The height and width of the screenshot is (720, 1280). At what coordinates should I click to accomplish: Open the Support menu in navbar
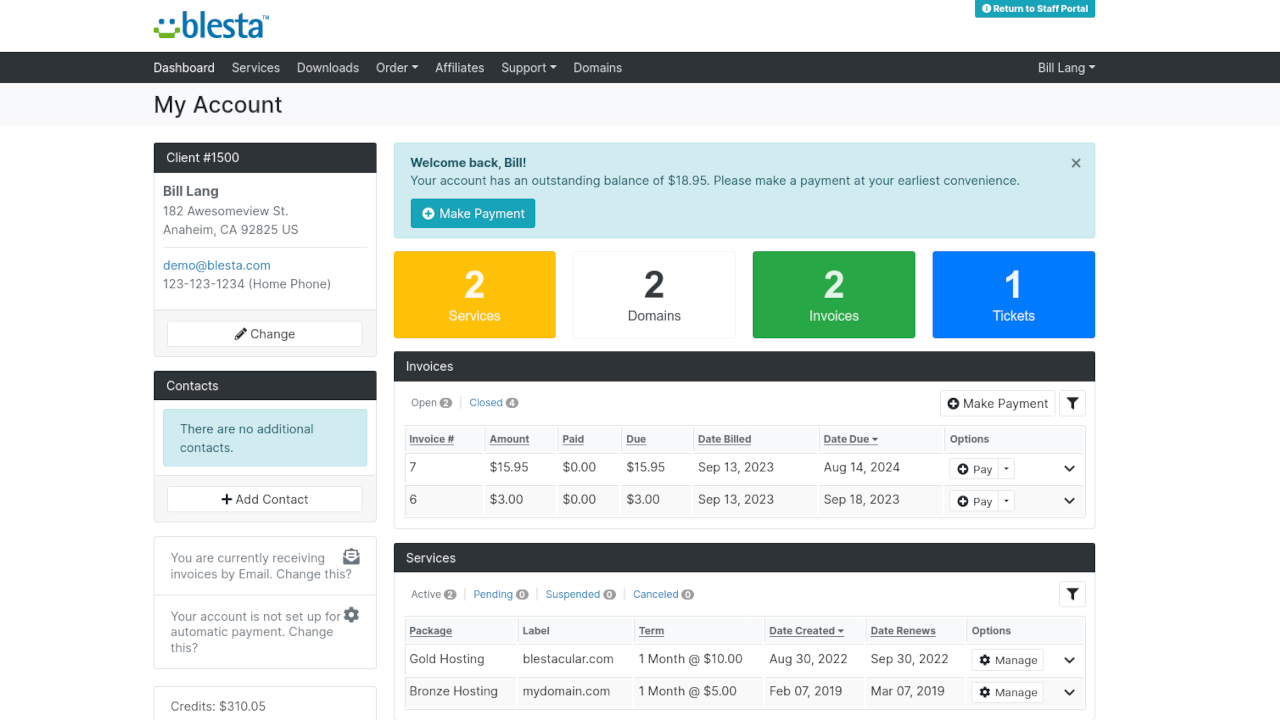pos(528,68)
